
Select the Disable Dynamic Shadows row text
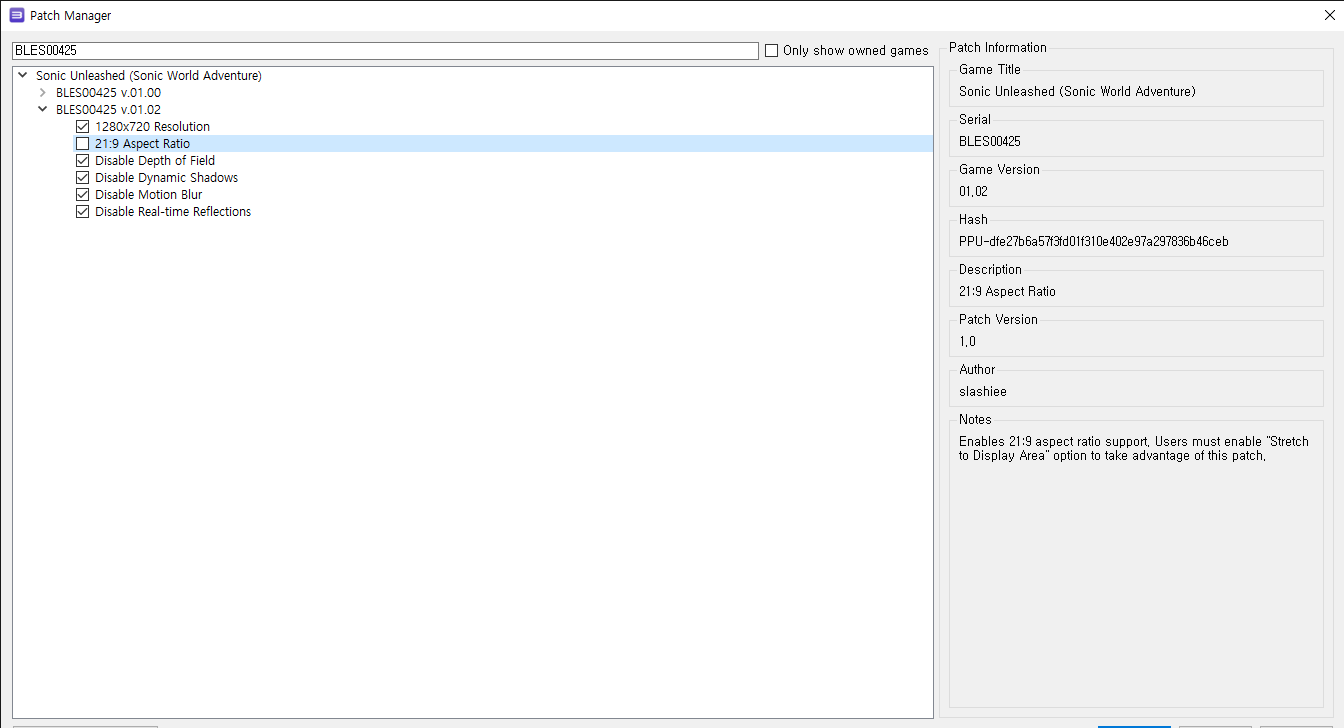166,178
